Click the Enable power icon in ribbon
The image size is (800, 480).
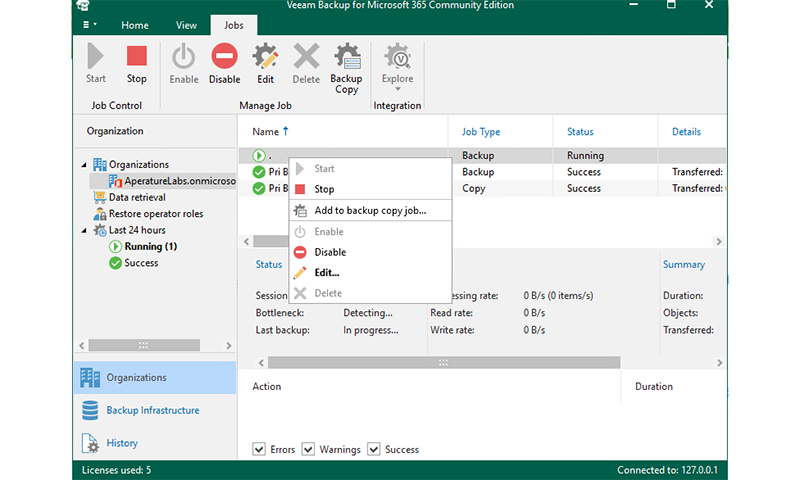click(184, 57)
